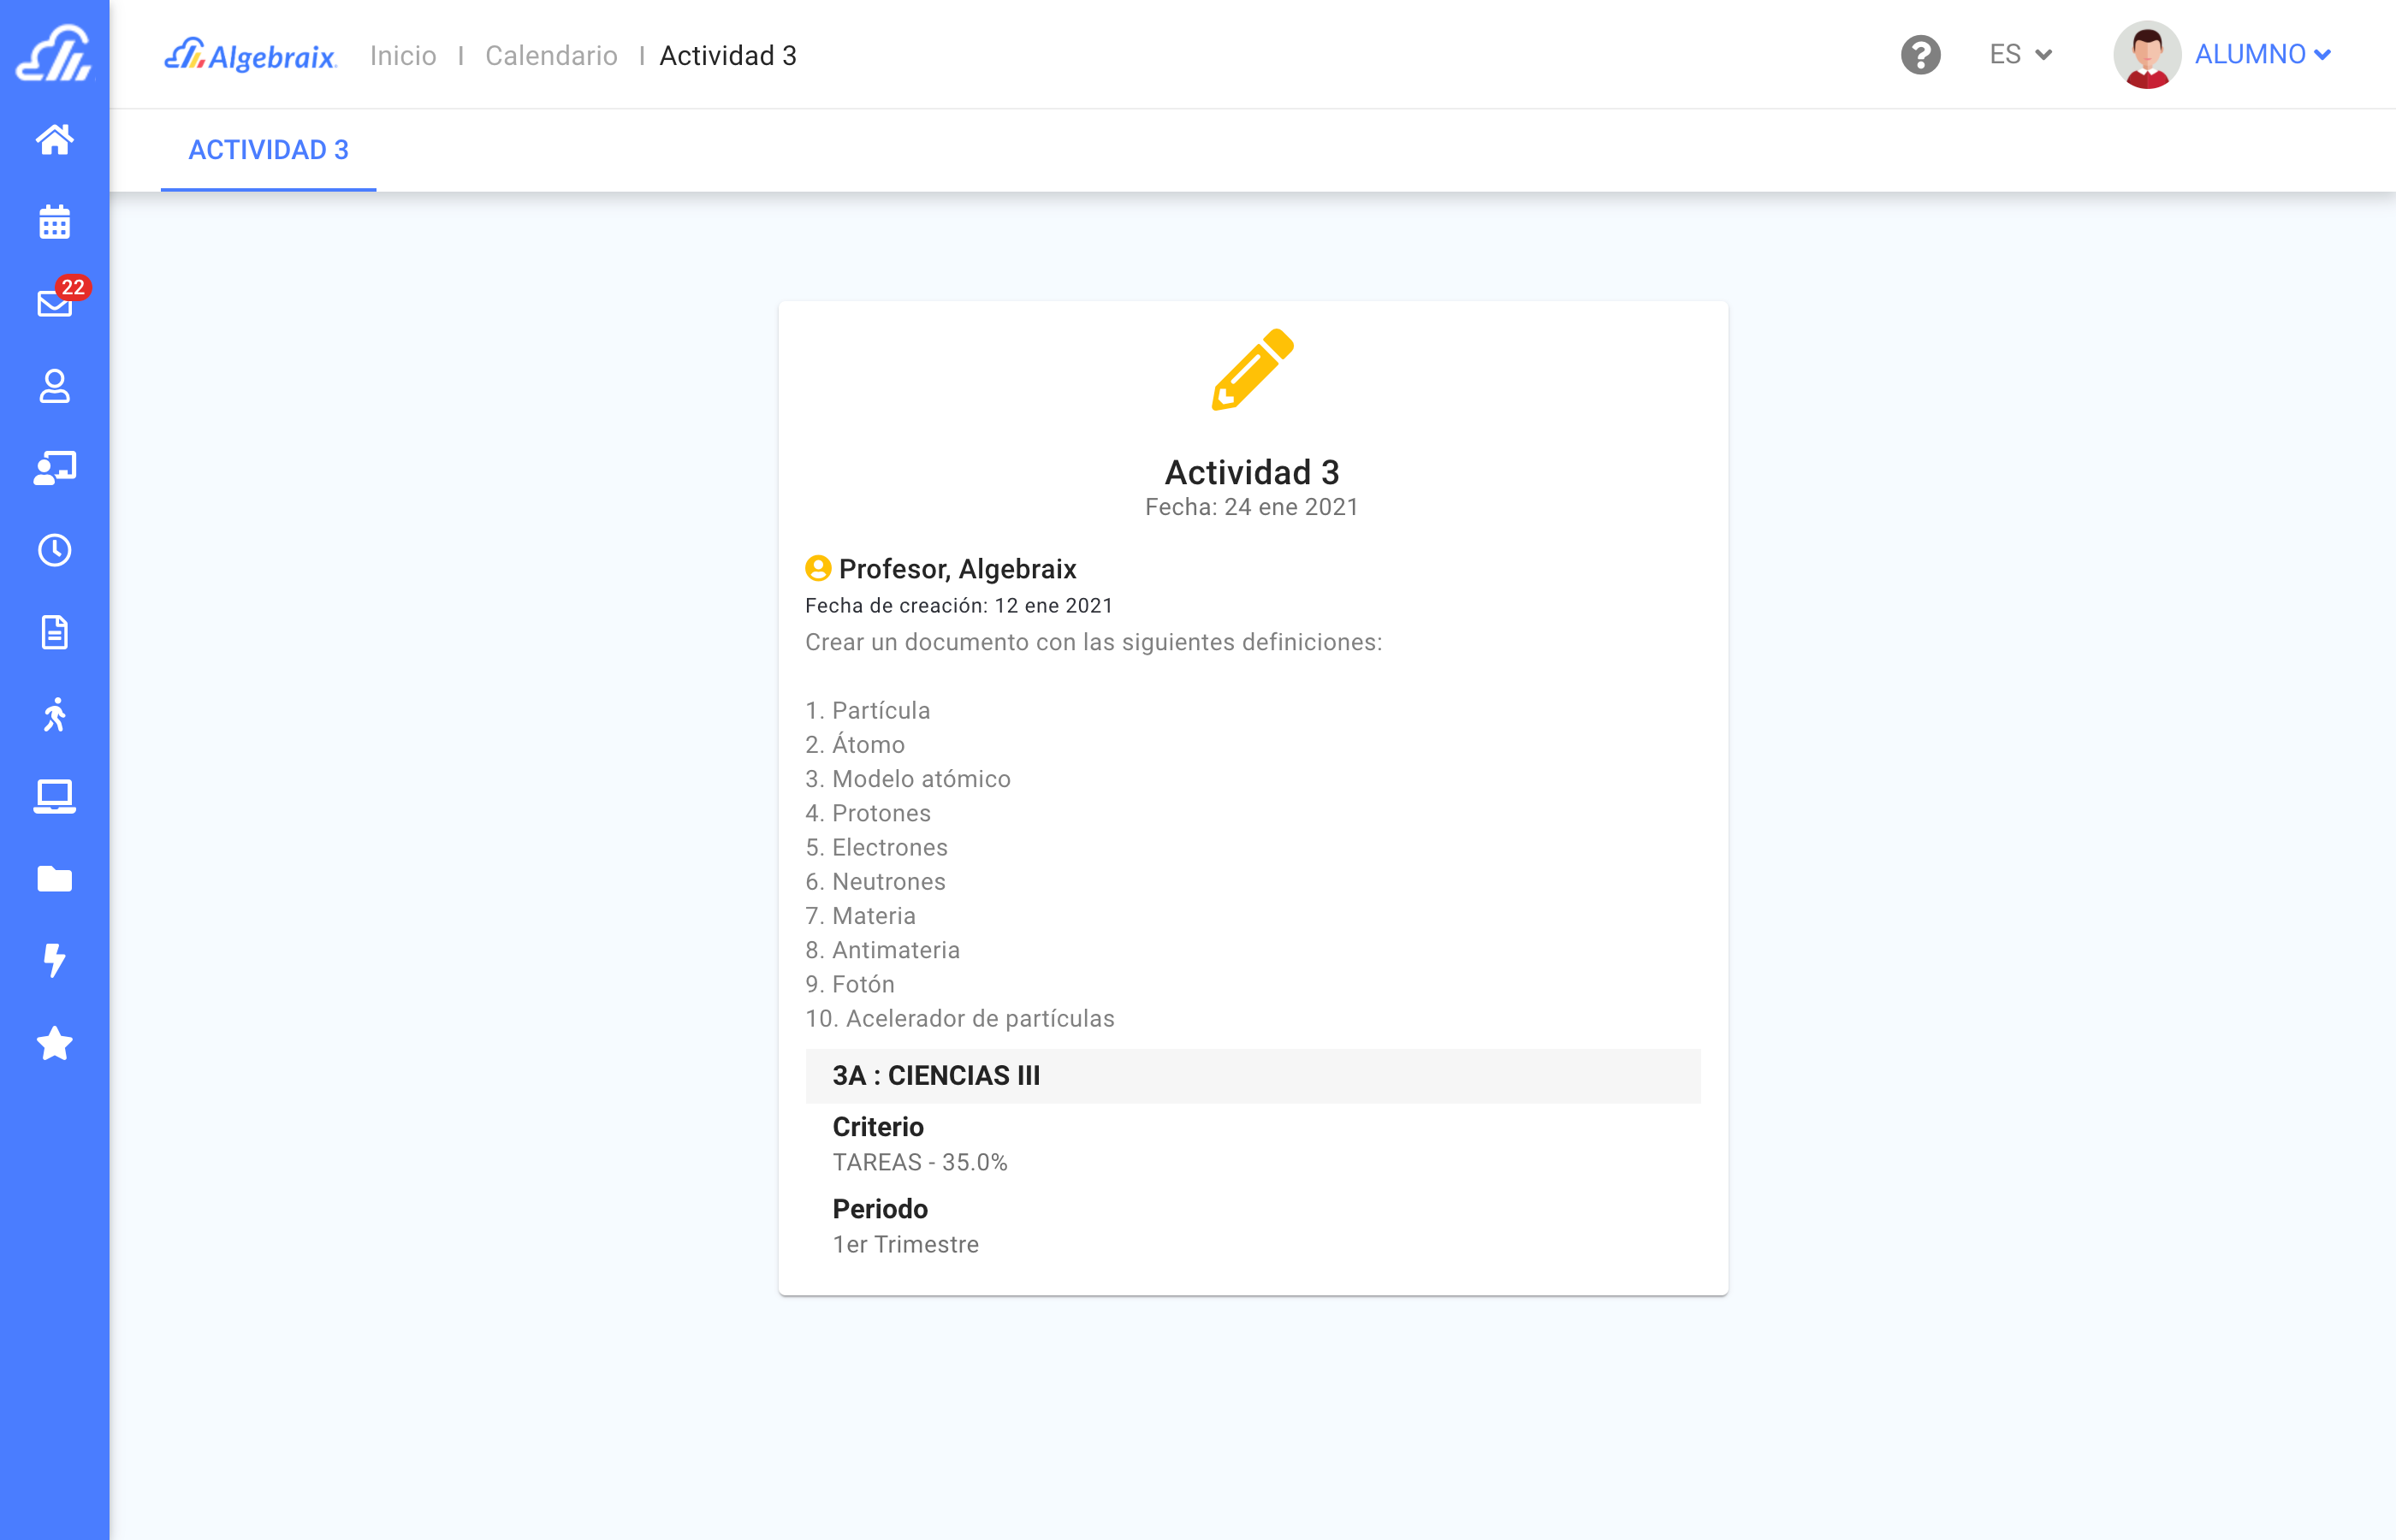
Task: Expand the ES language dropdown
Action: coord(2020,55)
